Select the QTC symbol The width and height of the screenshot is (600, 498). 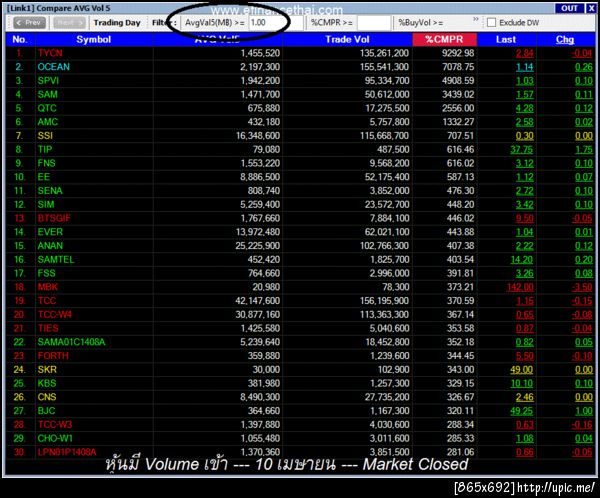(x=47, y=108)
